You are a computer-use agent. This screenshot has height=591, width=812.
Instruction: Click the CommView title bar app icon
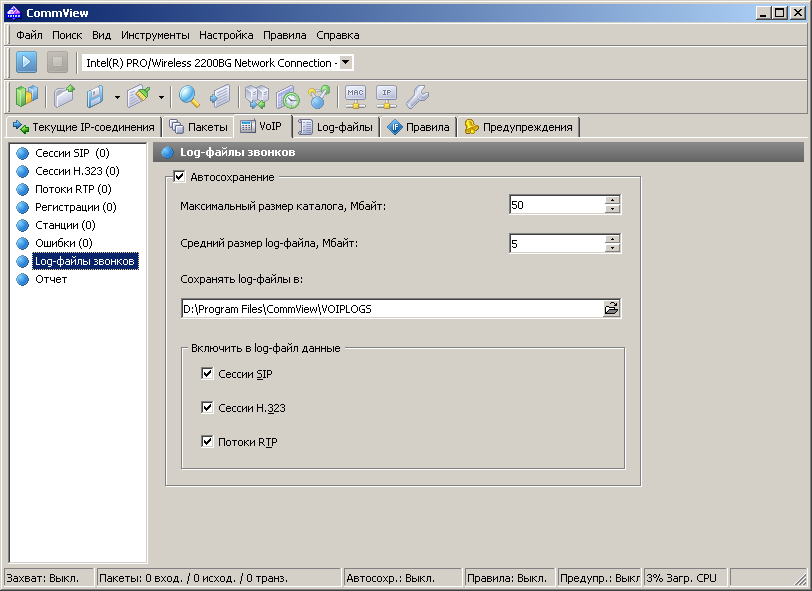pos(14,13)
